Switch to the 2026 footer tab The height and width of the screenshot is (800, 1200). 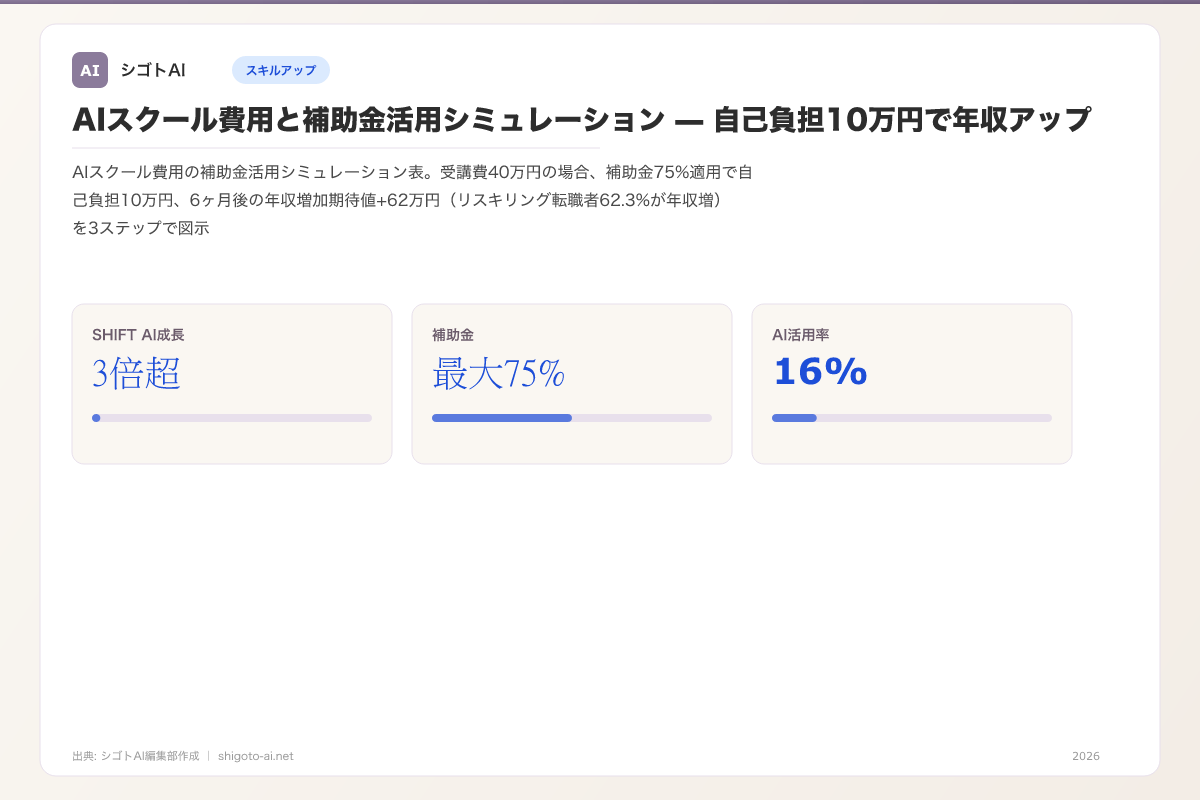1084,756
